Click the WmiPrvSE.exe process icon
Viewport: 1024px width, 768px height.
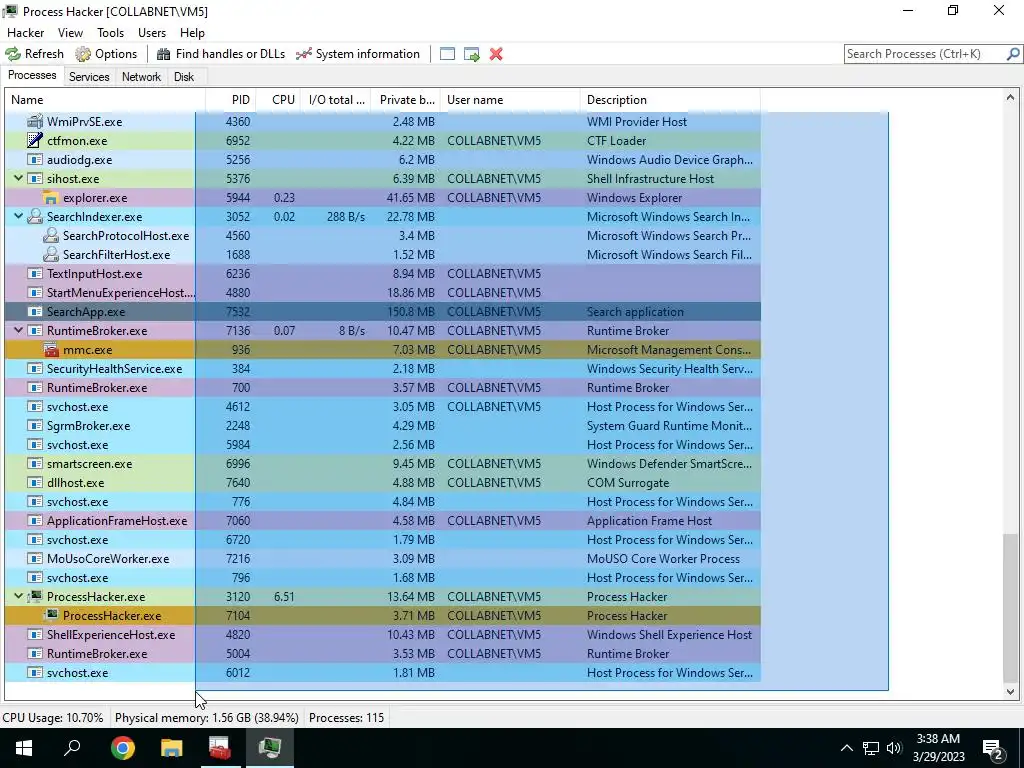35,121
